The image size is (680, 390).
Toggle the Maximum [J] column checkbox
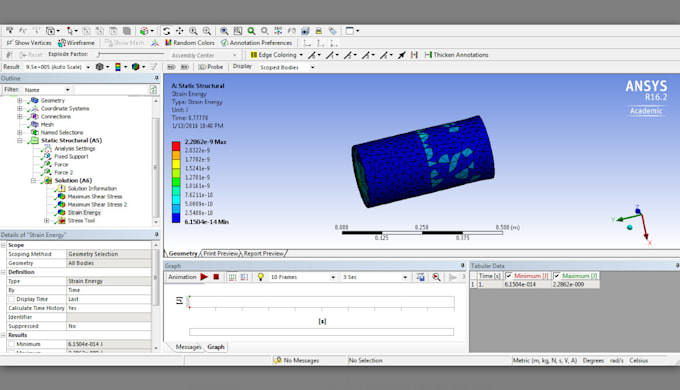pos(557,276)
